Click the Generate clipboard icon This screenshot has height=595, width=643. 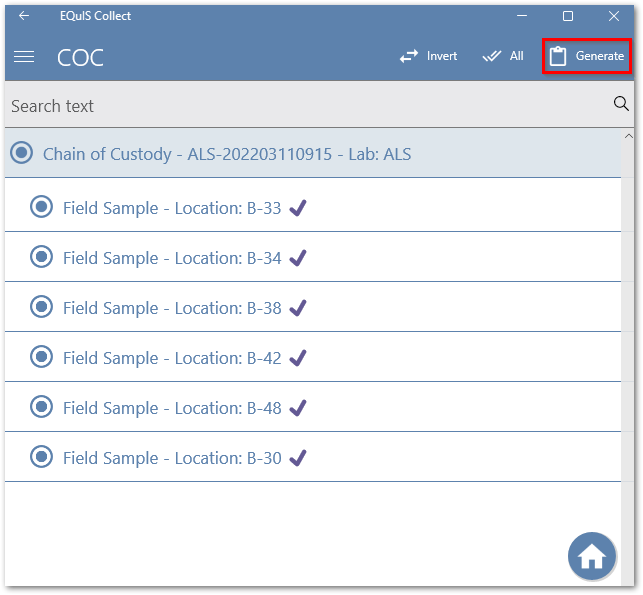coord(558,56)
